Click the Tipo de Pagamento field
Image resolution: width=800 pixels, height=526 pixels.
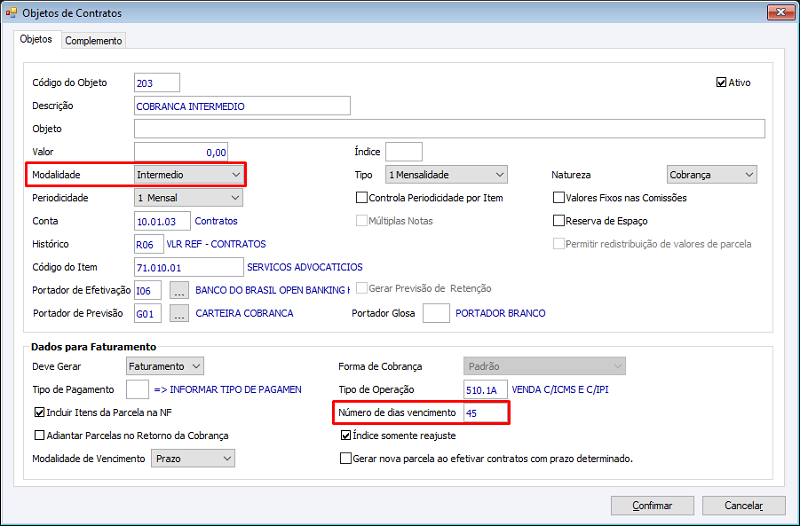pos(137,389)
